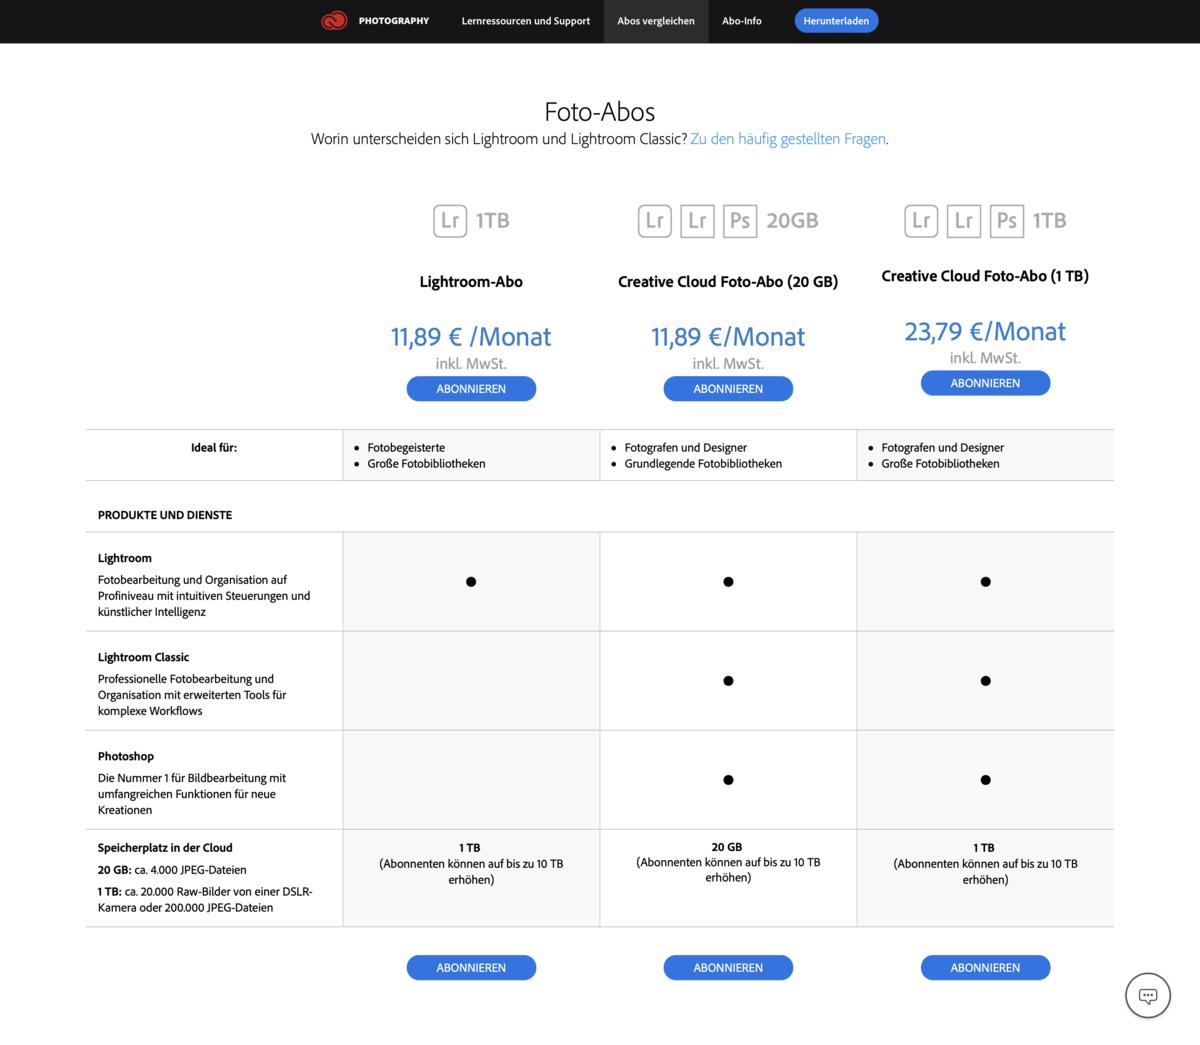Viewport: 1200px width, 1045px height.
Task: Click Ps icon in Foto-Abo 1TB header
Action: tap(1007, 220)
